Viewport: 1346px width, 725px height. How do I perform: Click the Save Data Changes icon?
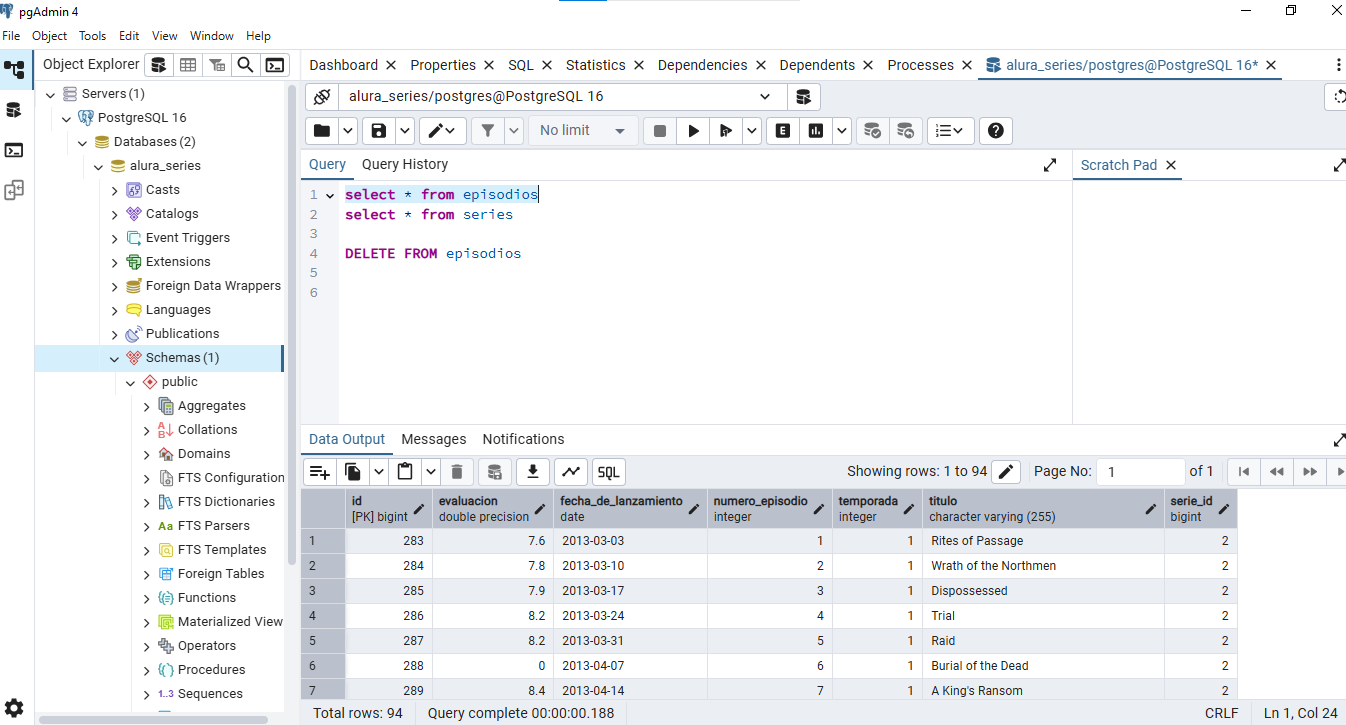(x=495, y=472)
